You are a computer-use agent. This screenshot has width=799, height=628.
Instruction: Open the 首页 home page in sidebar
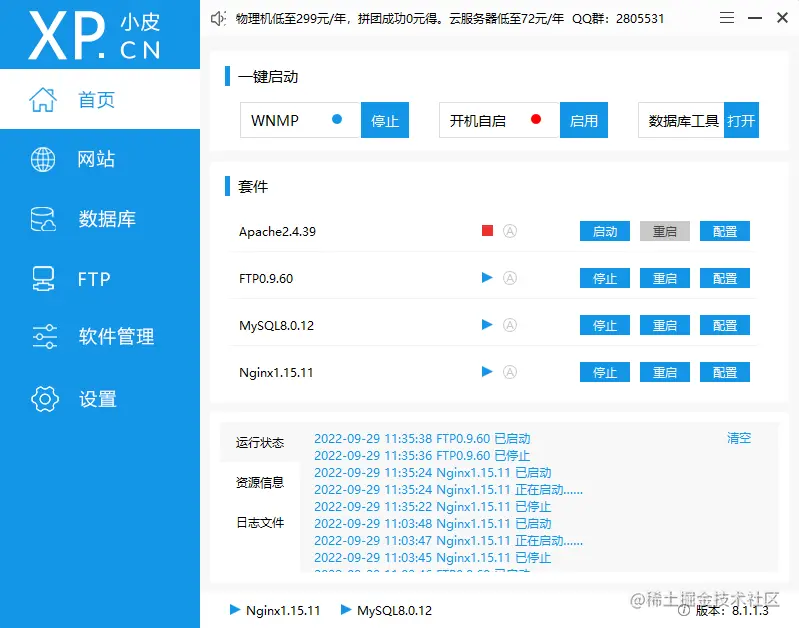point(100,99)
